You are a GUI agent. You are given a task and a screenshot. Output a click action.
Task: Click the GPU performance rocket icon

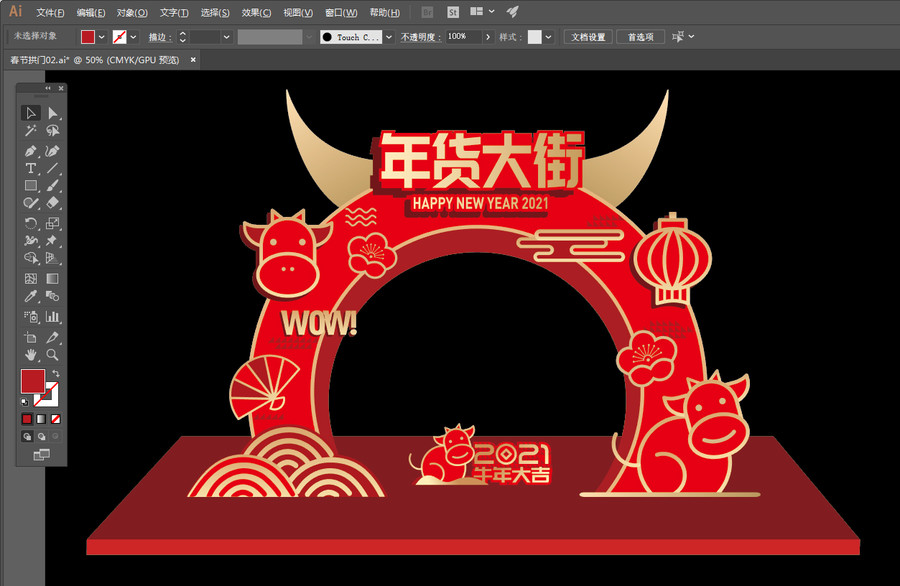[512, 11]
